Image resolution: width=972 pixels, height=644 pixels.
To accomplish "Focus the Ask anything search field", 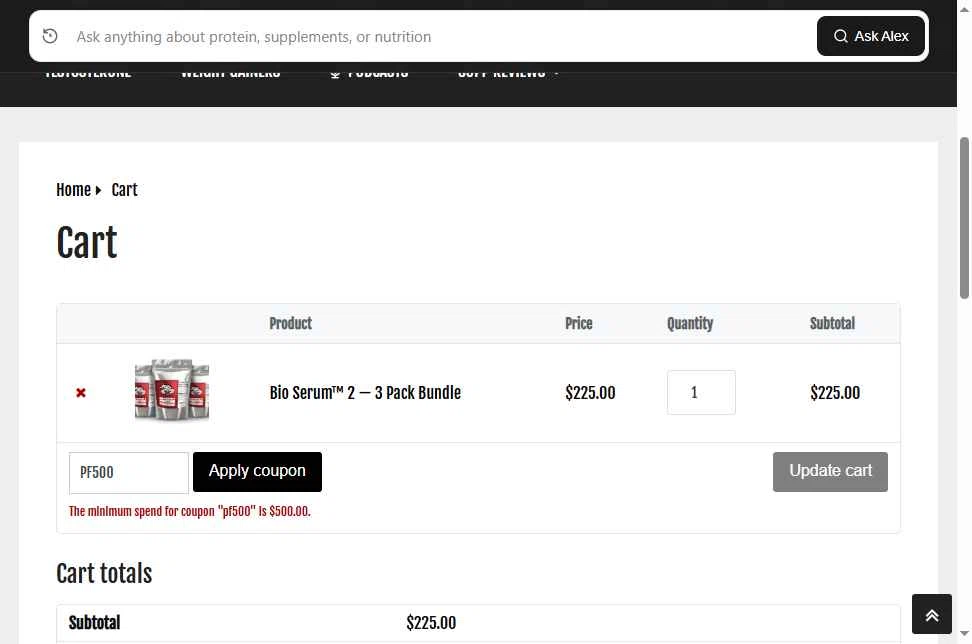I will tap(440, 37).
